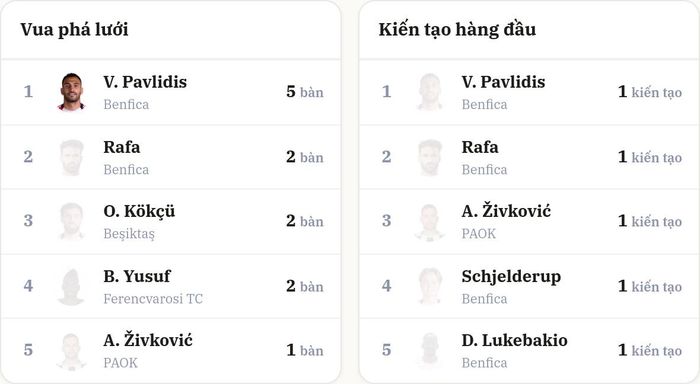700x384 pixels.
Task: Click the Vua phá lưới heading
Action: coord(74,29)
